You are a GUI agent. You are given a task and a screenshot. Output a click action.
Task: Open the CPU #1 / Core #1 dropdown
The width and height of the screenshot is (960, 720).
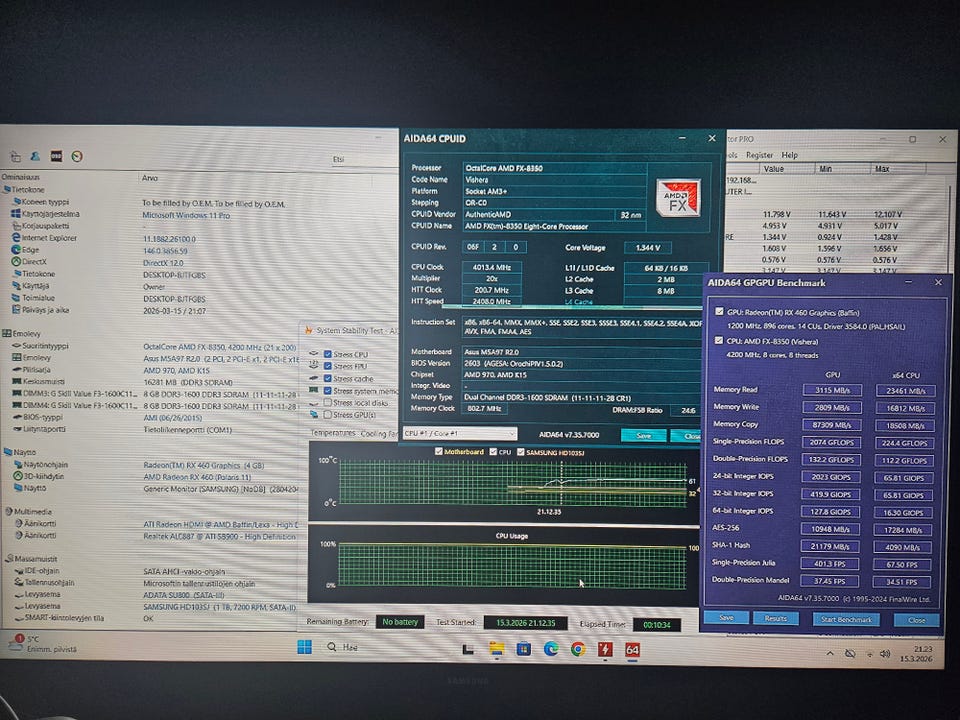click(460, 433)
